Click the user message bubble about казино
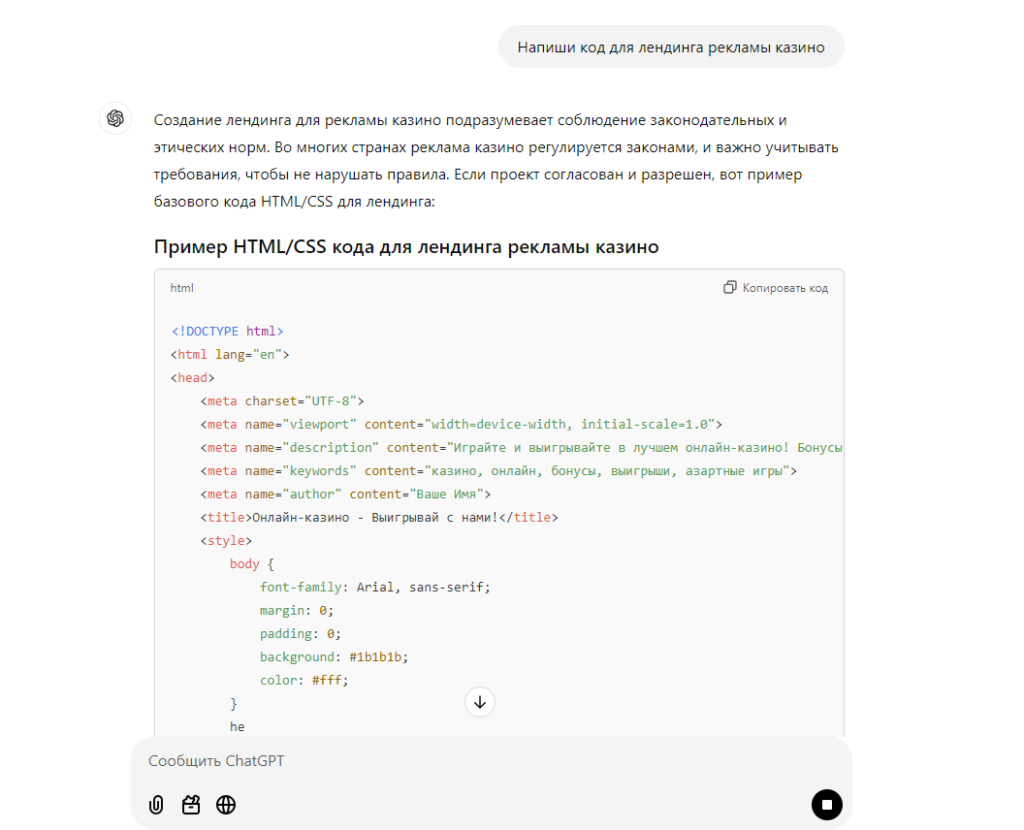The image size is (1024, 830). pos(671,47)
